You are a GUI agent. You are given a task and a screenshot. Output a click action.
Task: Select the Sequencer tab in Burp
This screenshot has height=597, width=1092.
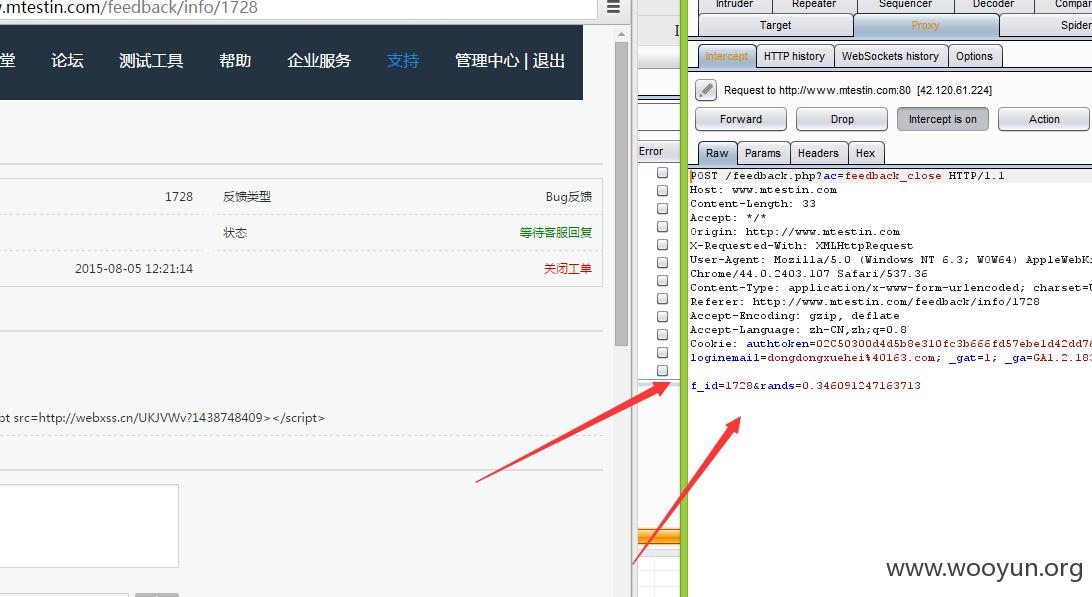click(905, 5)
